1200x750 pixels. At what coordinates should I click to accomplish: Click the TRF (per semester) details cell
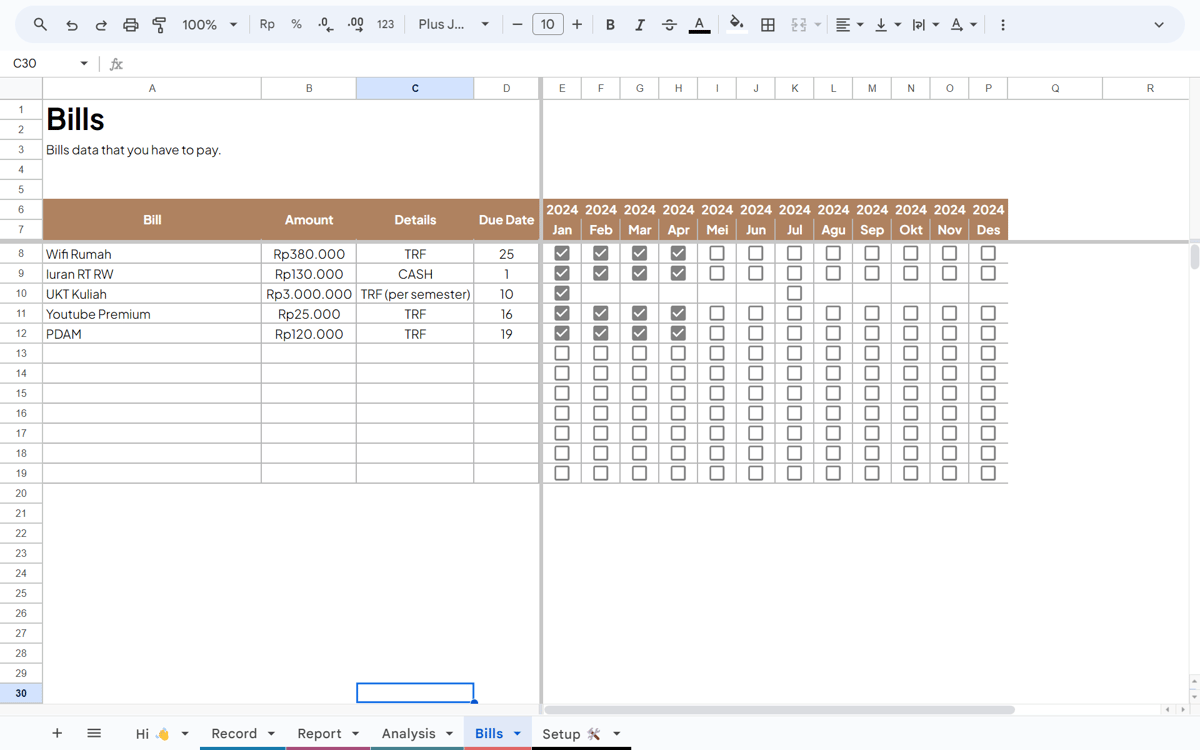[x=415, y=294]
